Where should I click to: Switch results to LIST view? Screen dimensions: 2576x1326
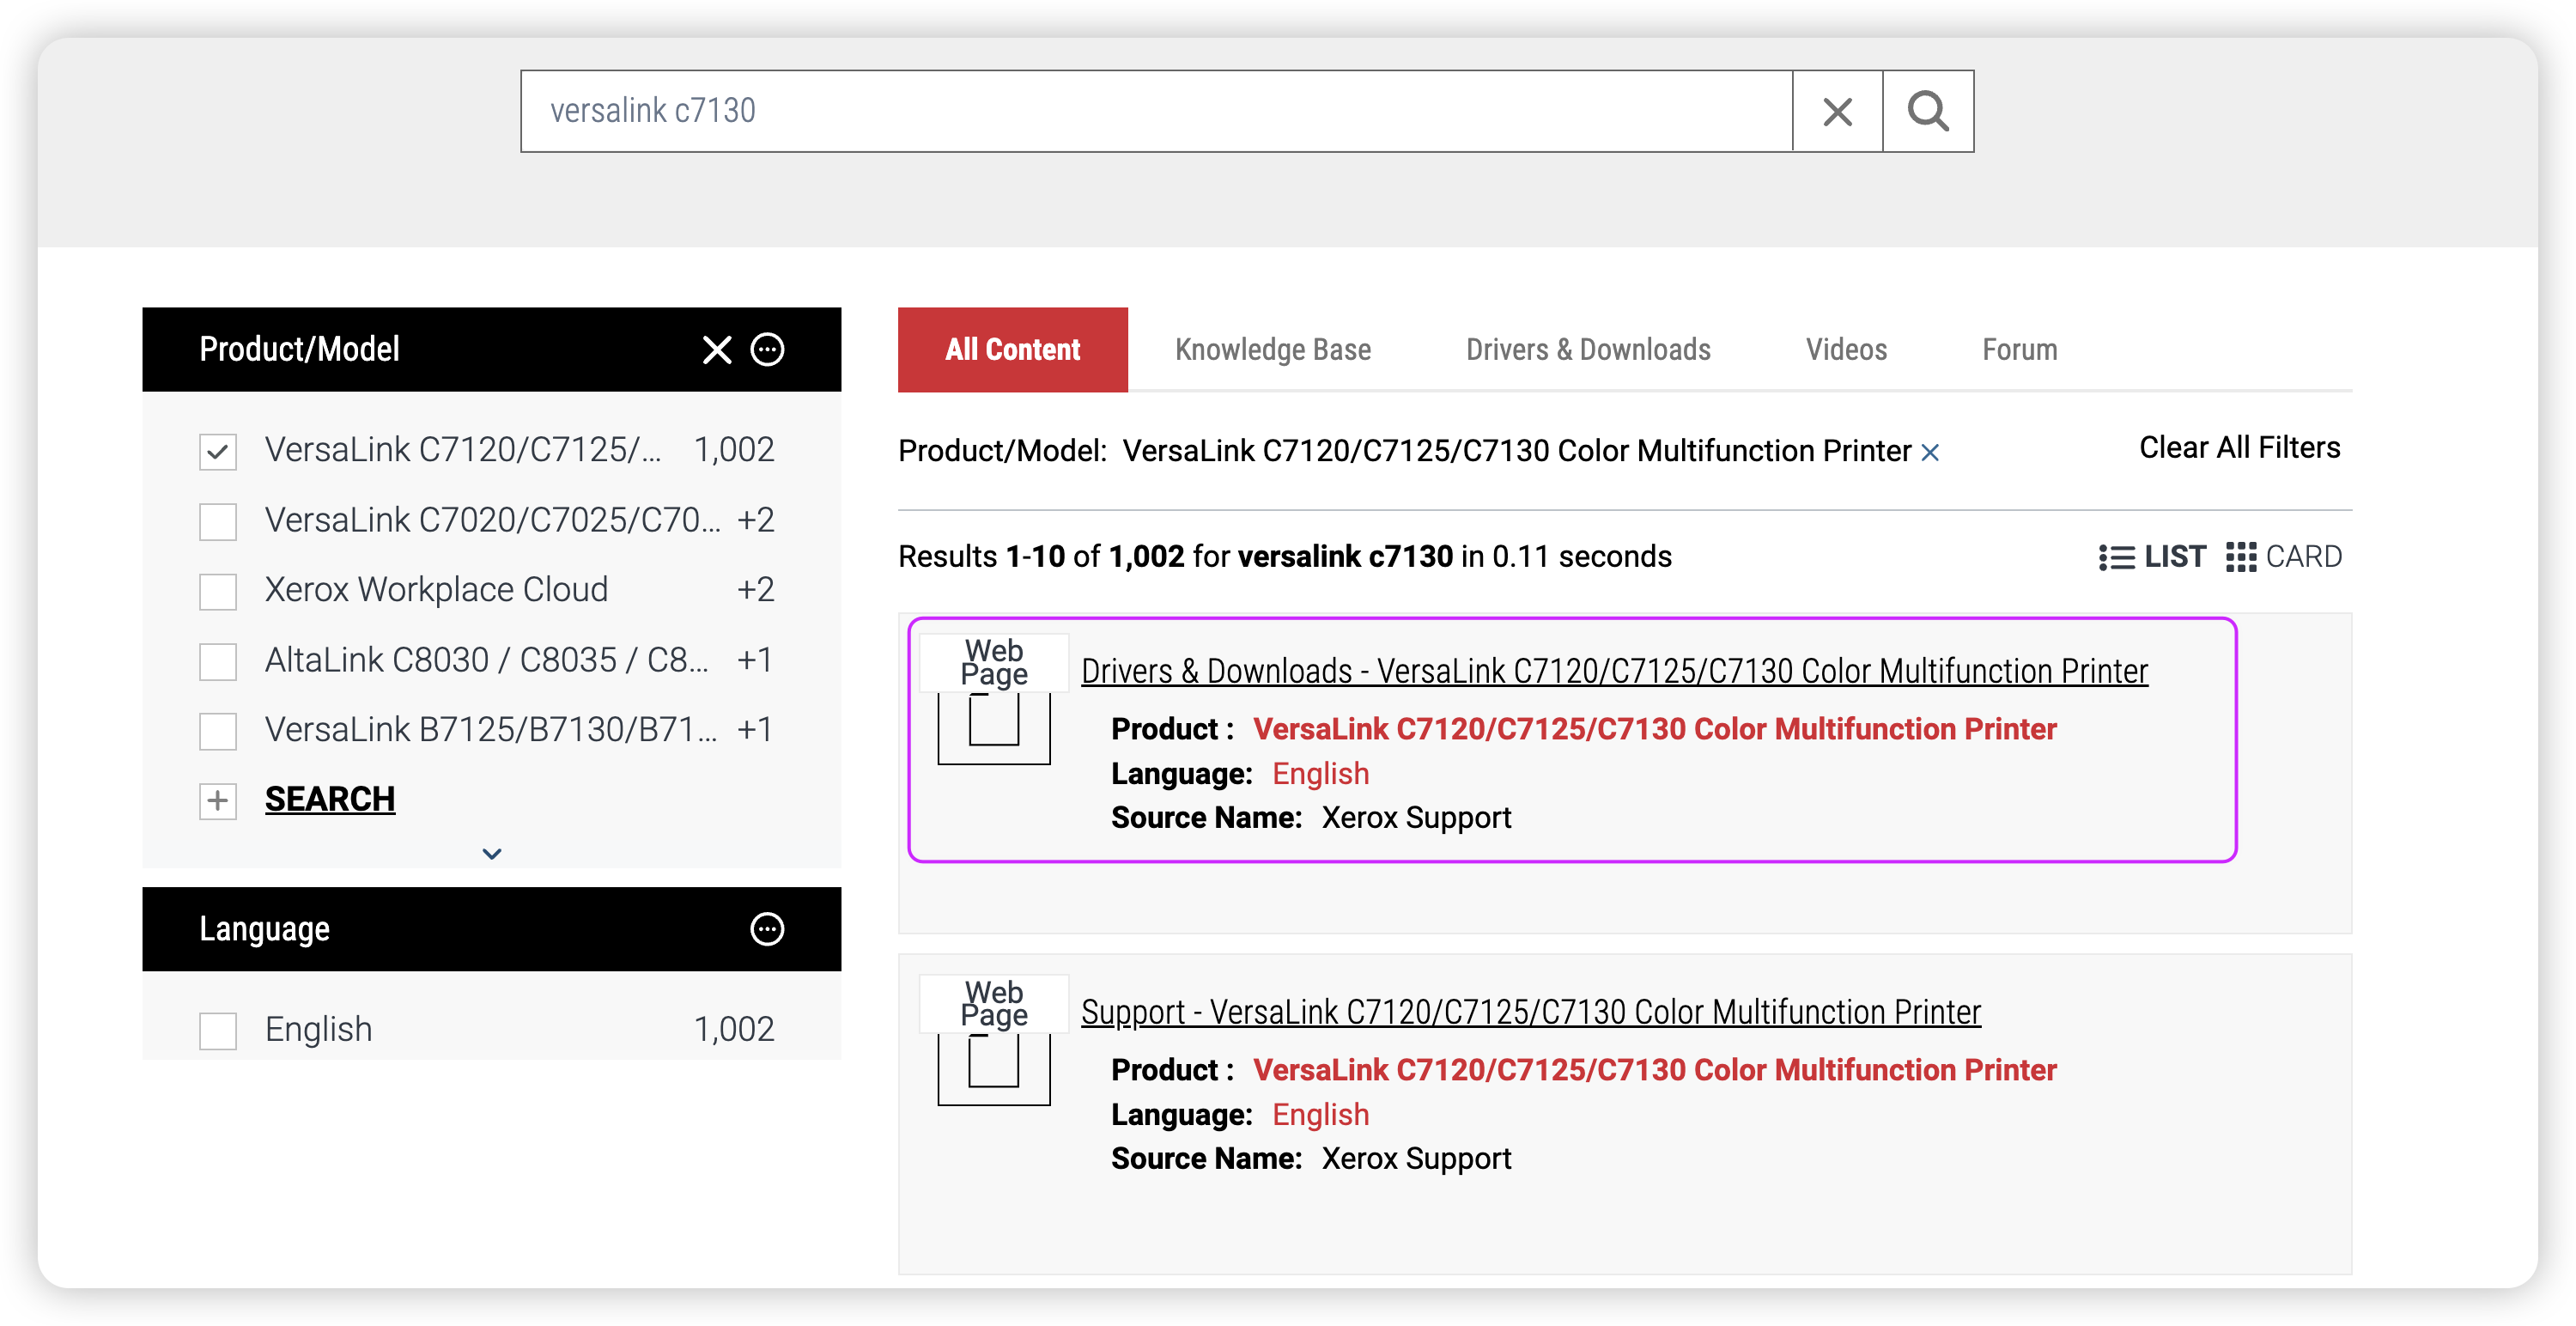point(2152,557)
